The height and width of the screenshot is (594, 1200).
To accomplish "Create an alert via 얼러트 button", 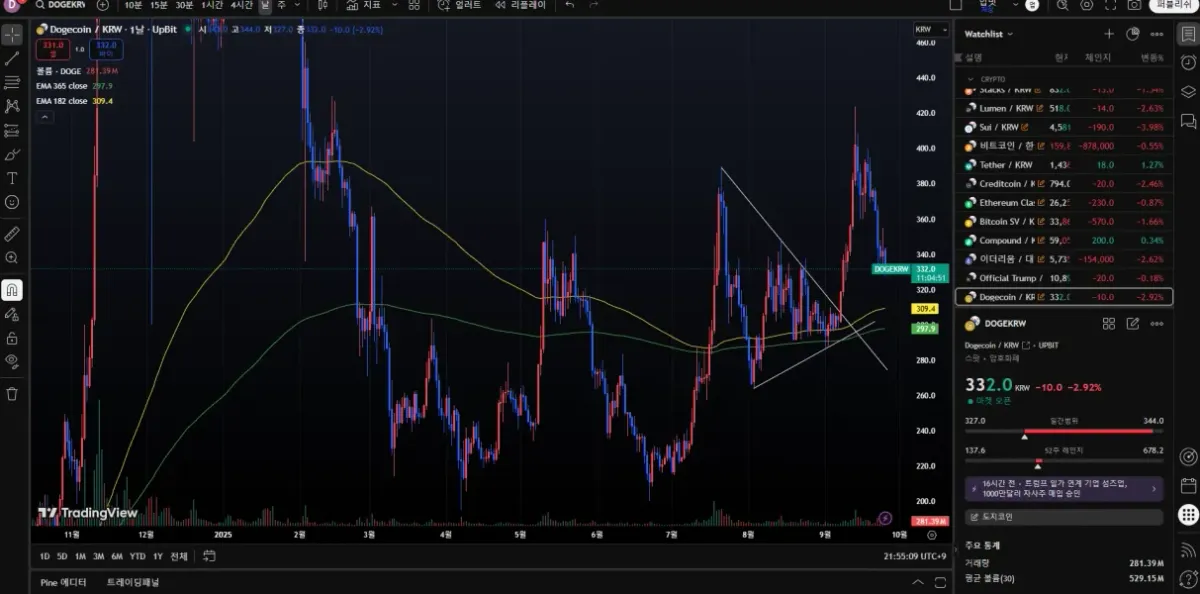I will coord(460,5).
